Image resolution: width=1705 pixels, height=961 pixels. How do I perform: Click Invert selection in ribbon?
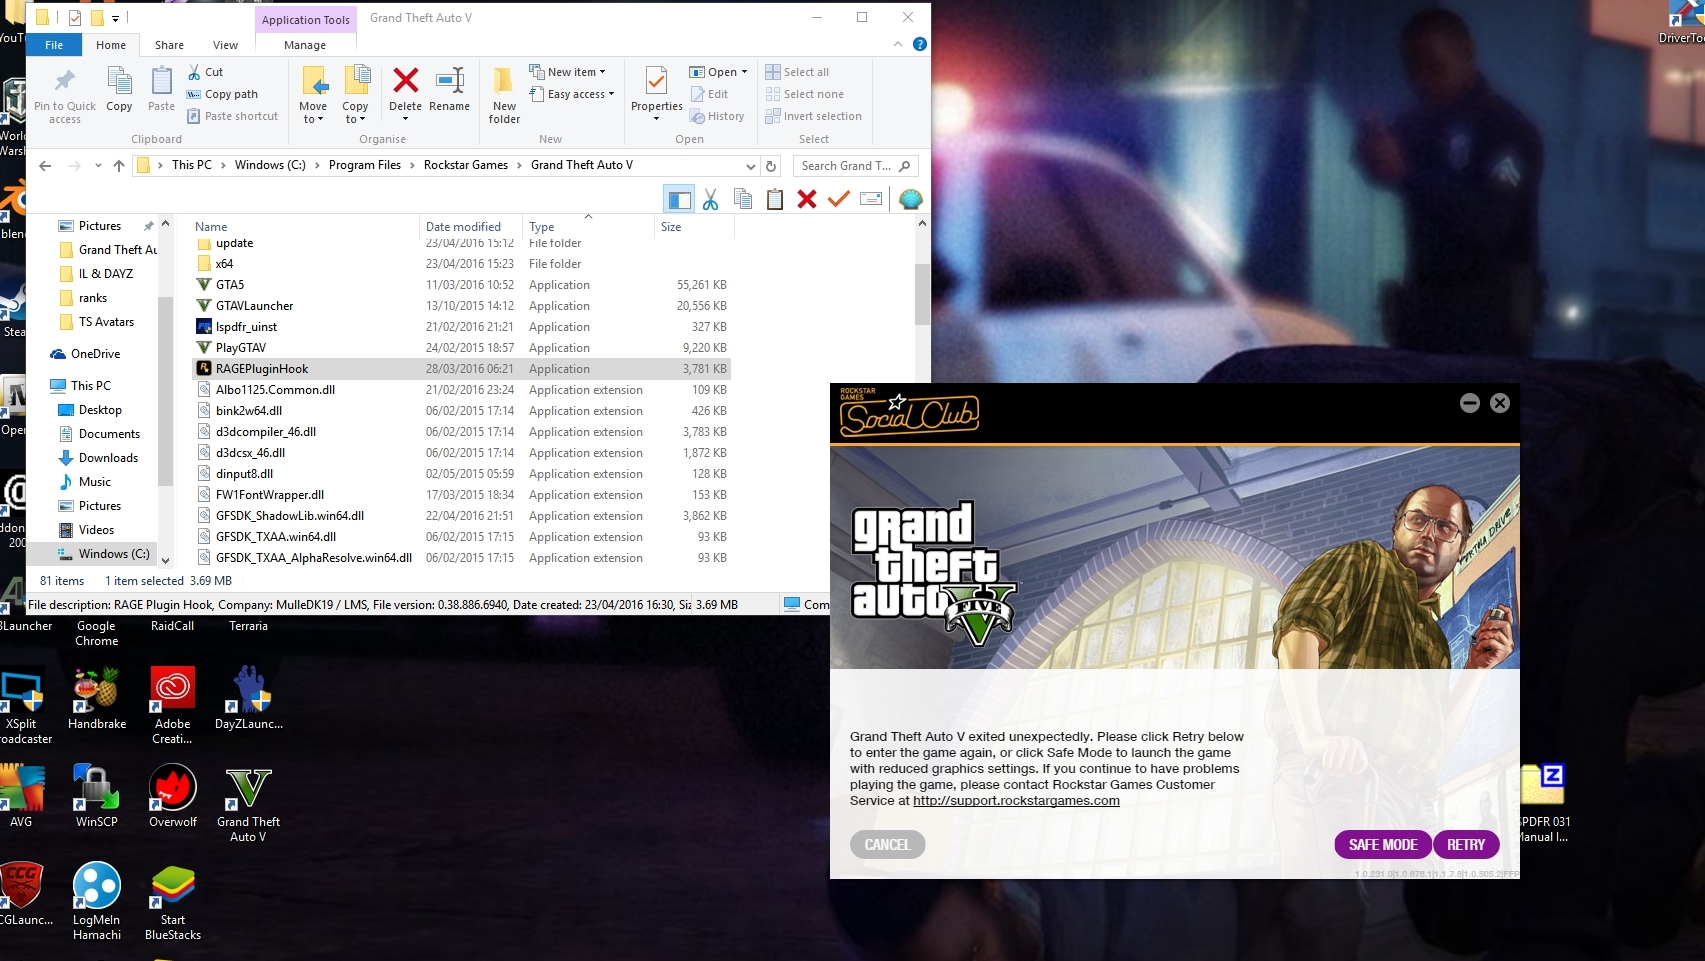pyautogui.click(x=813, y=116)
